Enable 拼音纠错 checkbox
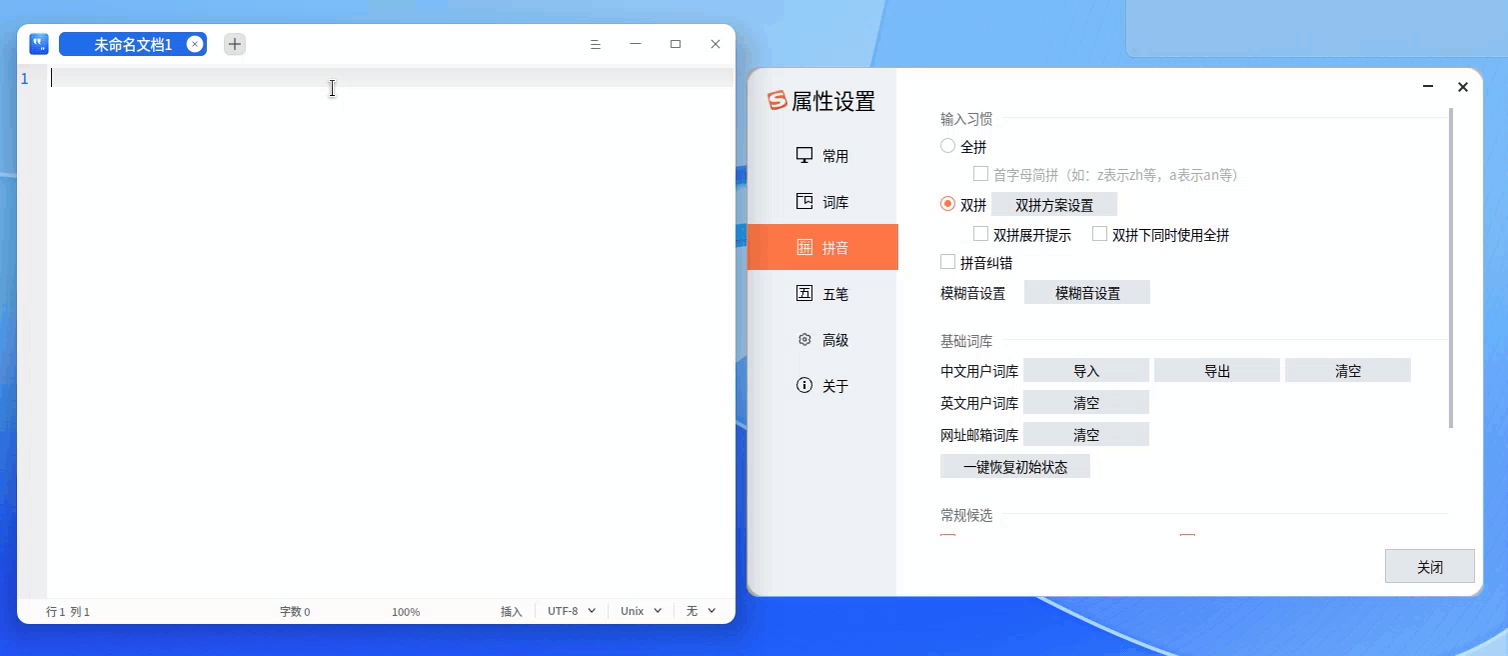The height and width of the screenshot is (656, 1508). tap(948, 262)
